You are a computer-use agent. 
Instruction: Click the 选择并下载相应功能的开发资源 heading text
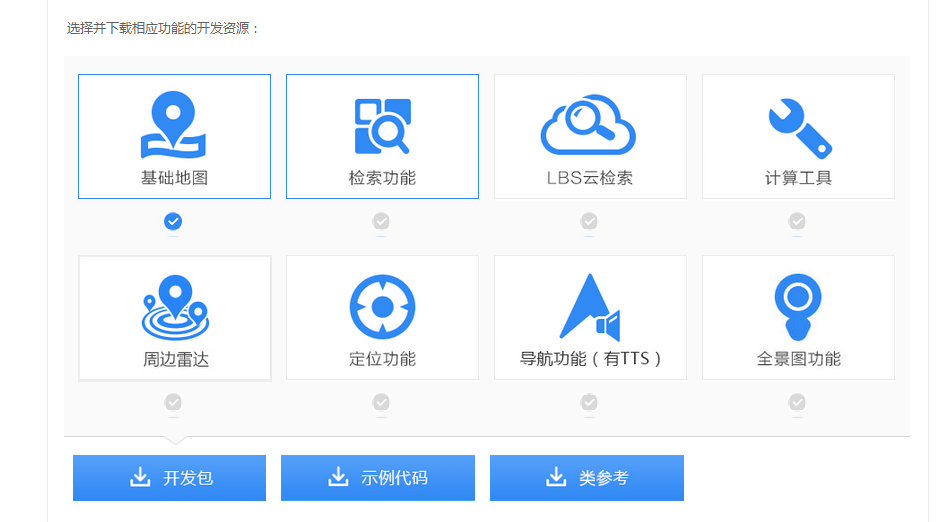[x=162, y=28]
